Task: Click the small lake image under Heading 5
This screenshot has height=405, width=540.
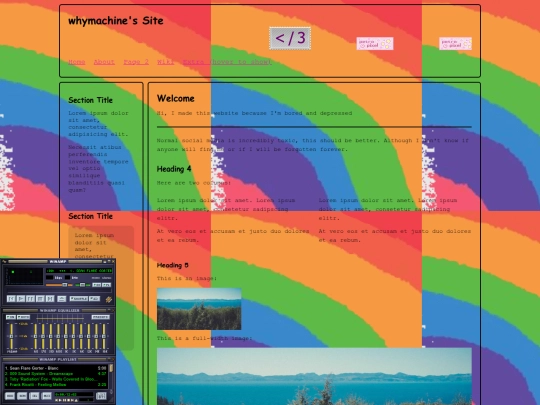Action: pyautogui.click(x=199, y=309)
